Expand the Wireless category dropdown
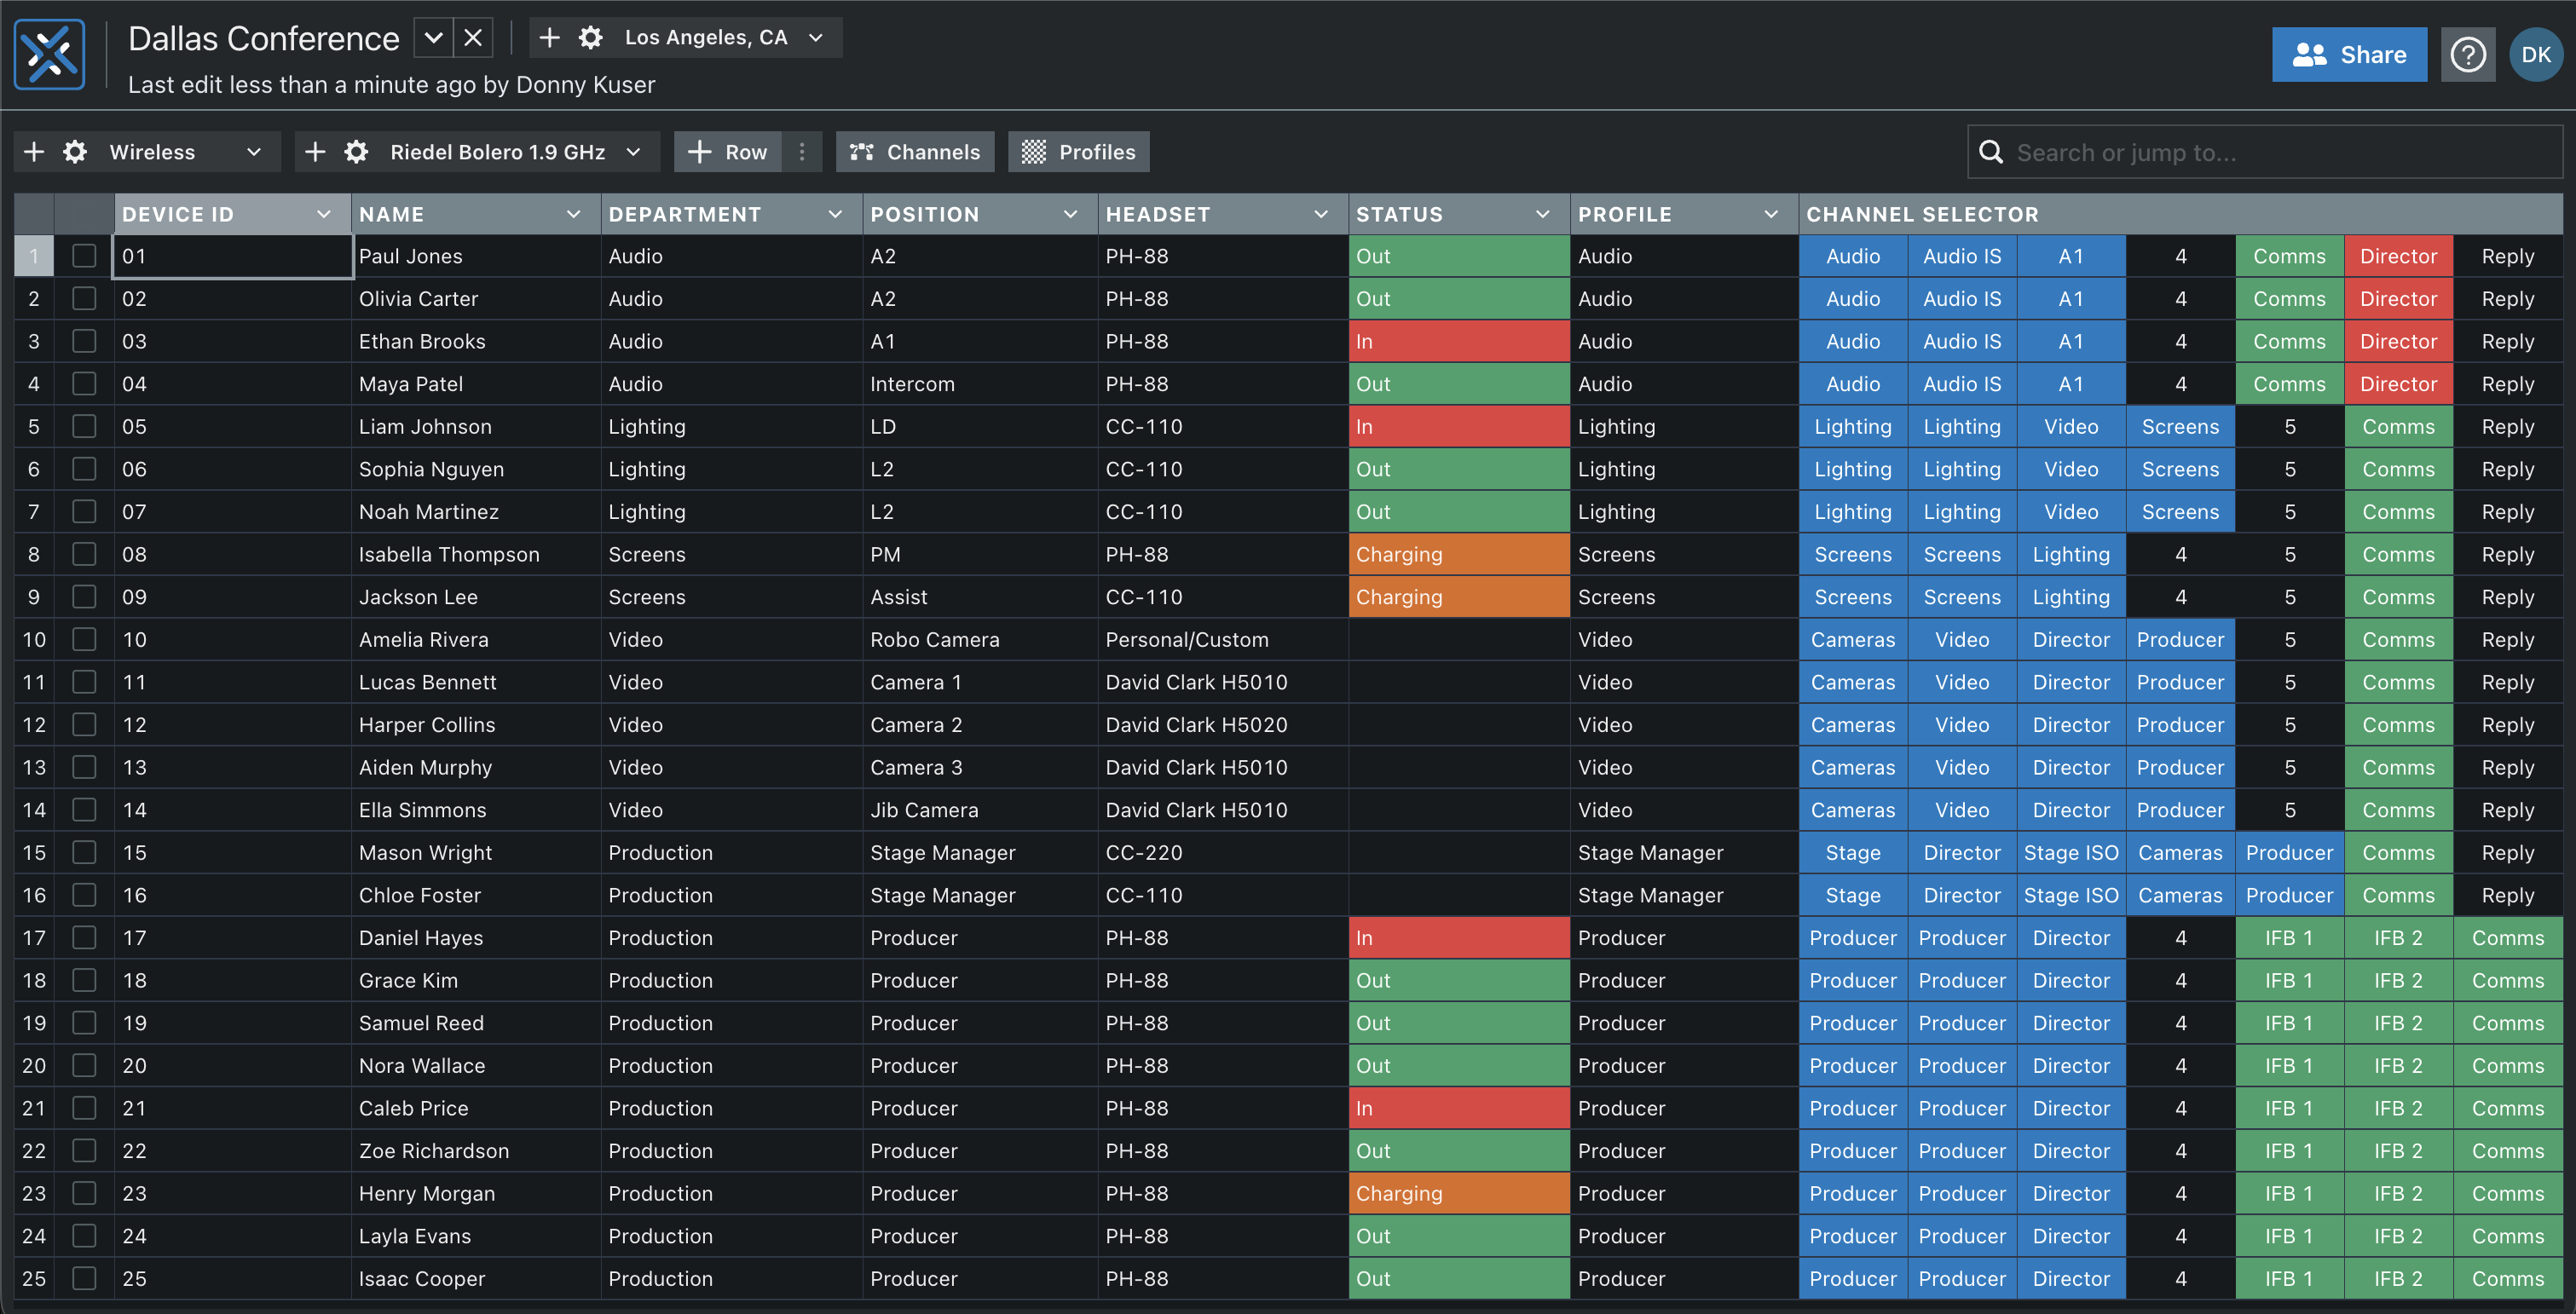 point(253,152)
